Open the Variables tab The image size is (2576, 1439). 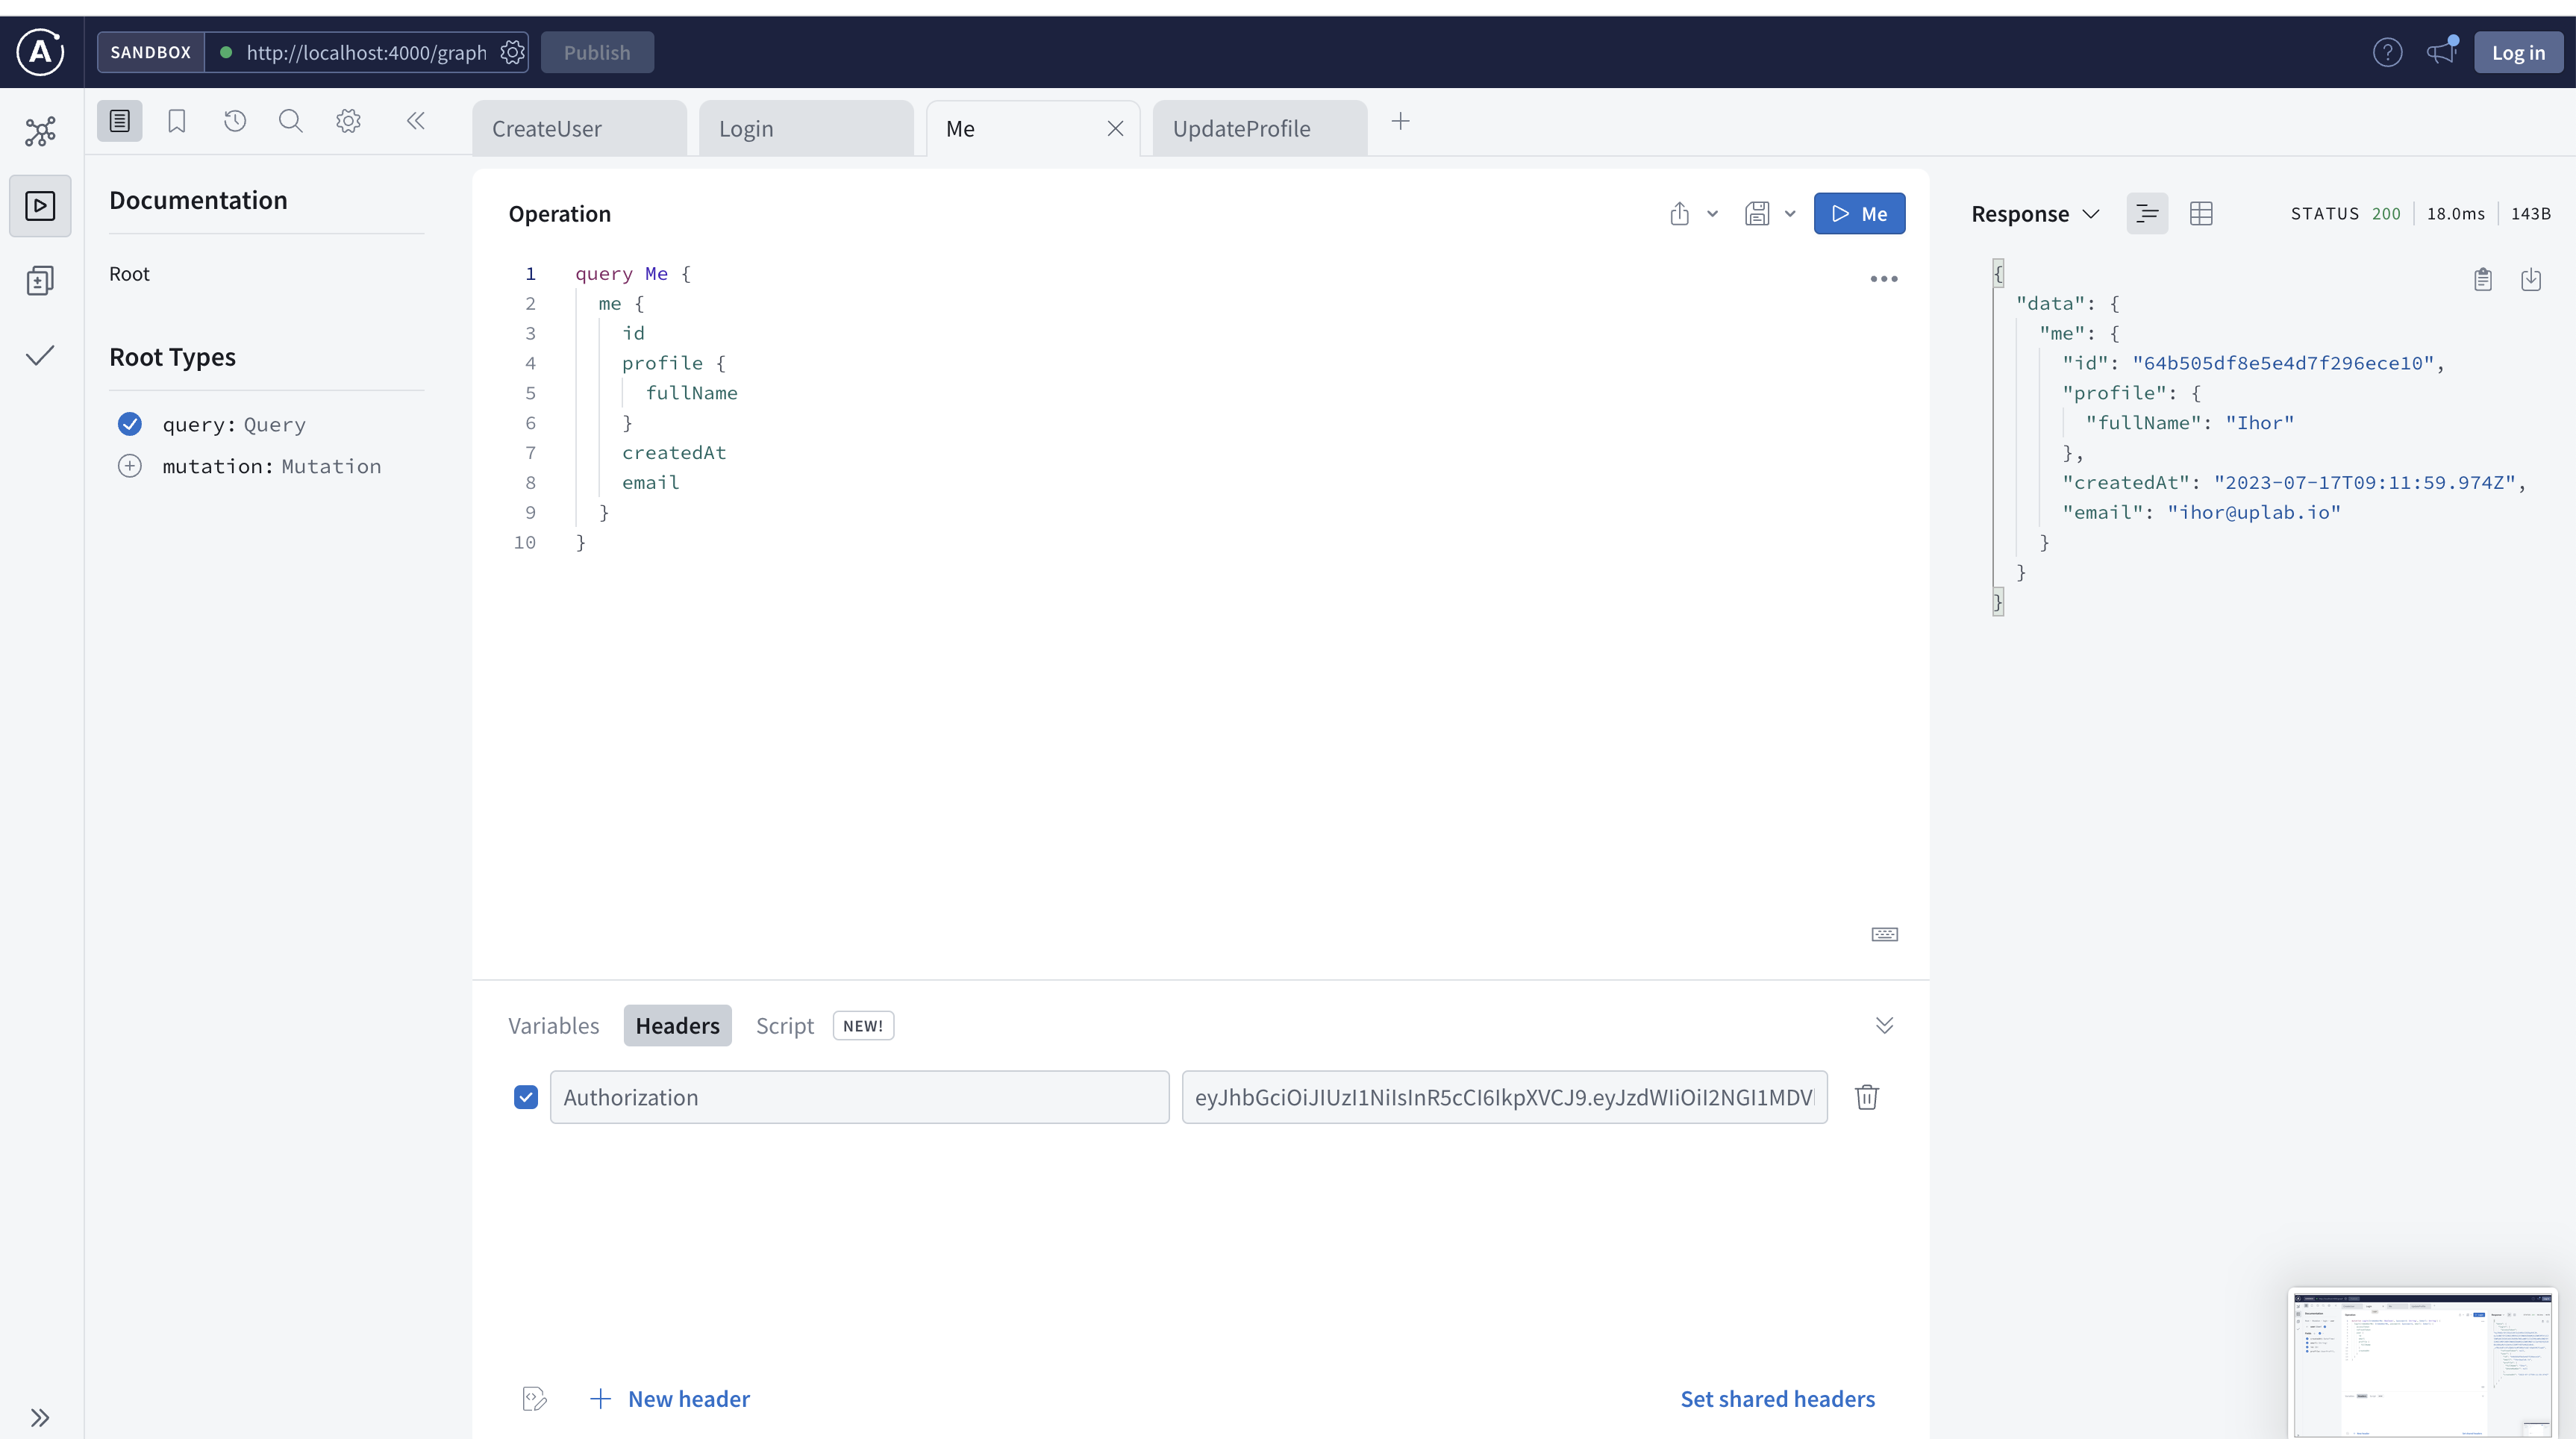click(553, 1025)
